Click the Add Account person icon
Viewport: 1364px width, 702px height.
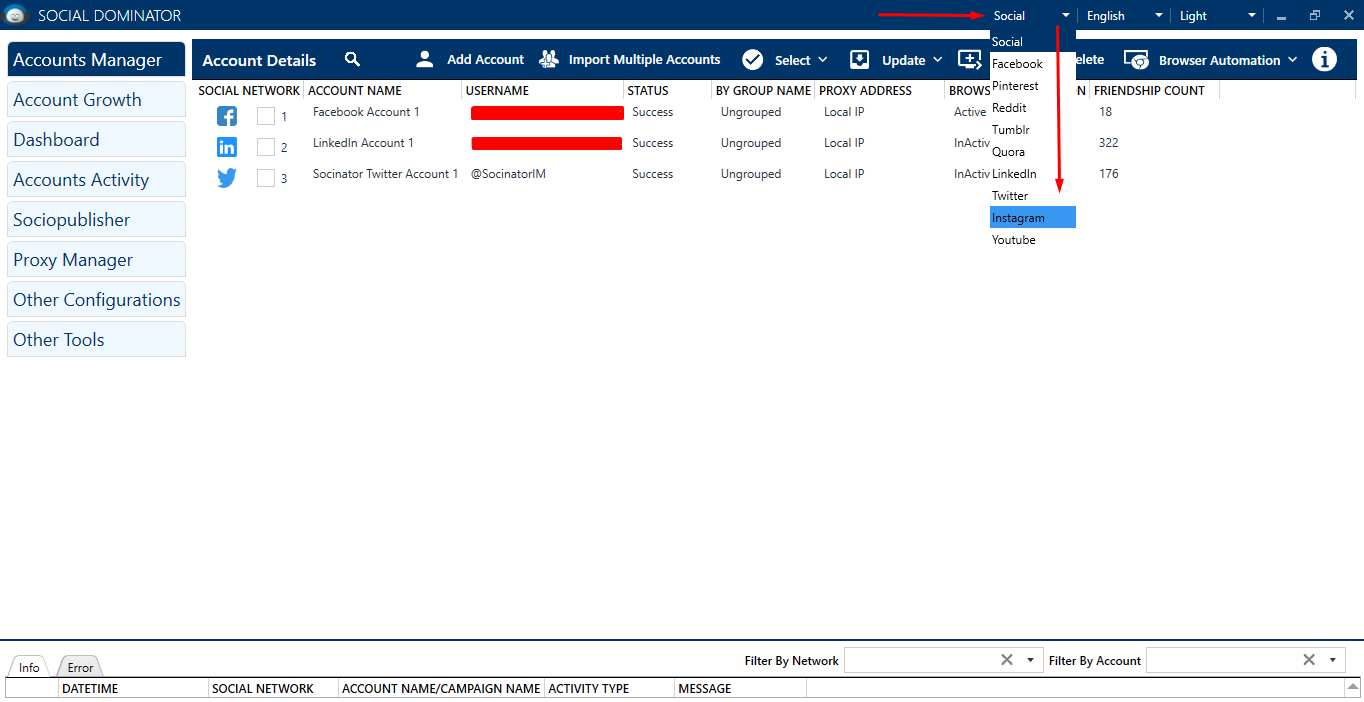click(x=425, y=59)
